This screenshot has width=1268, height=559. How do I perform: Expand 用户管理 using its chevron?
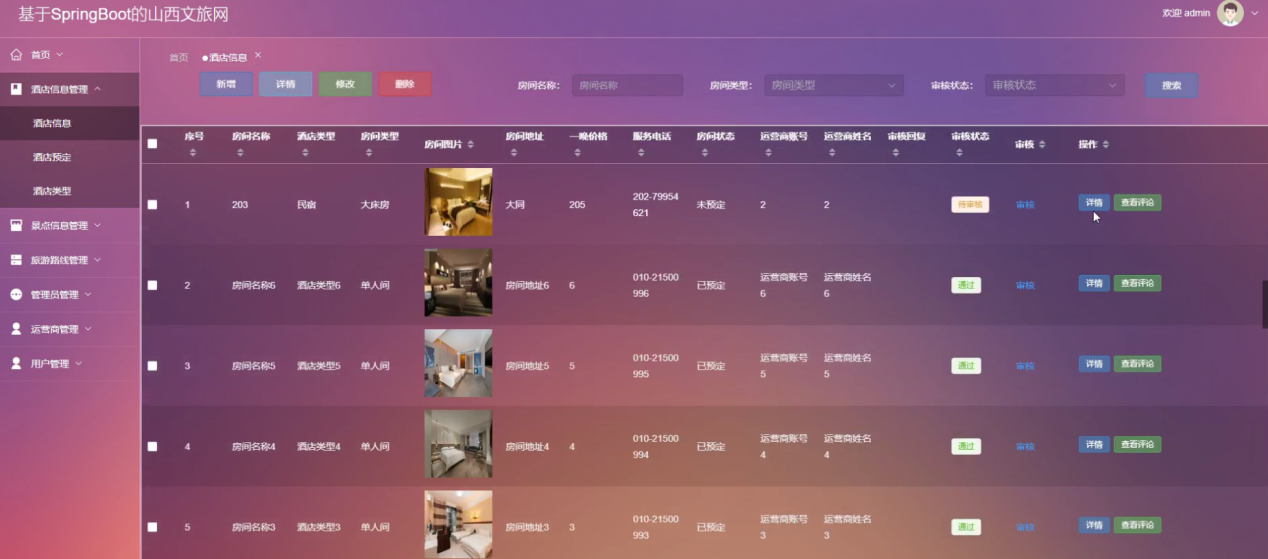tap(79, 363)
